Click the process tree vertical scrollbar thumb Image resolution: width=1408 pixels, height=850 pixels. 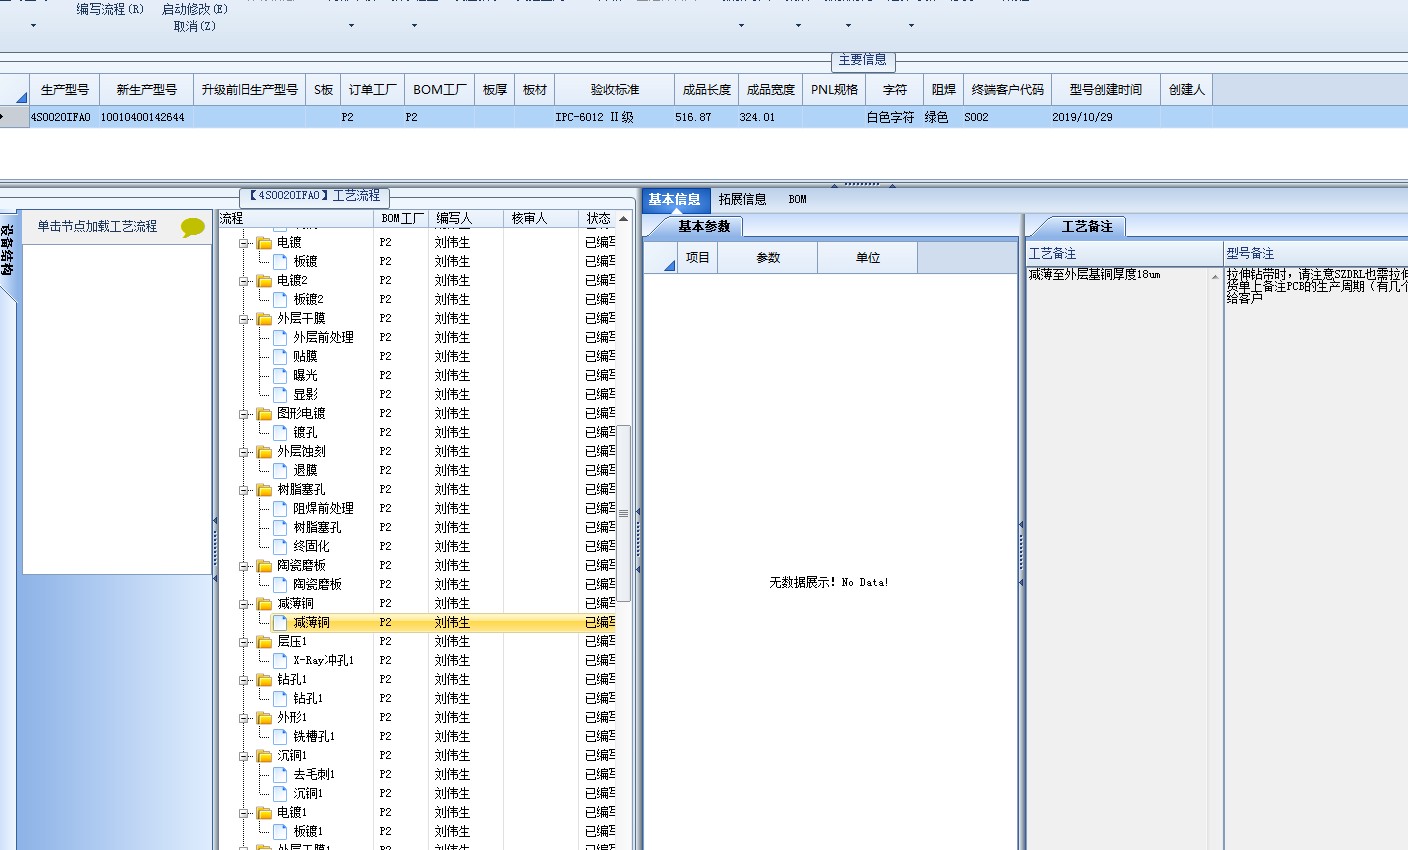tap(624, 513)
